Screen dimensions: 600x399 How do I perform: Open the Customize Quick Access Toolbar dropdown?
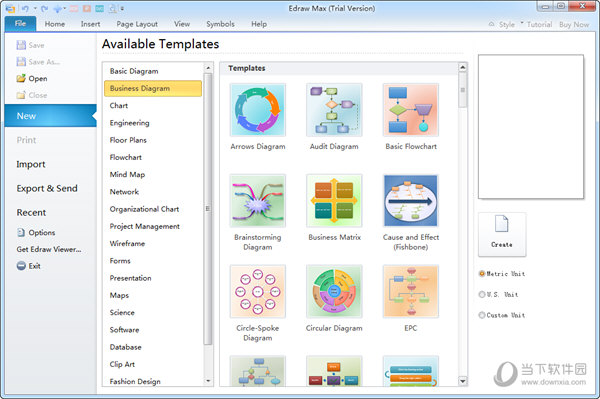coord(122,8)
